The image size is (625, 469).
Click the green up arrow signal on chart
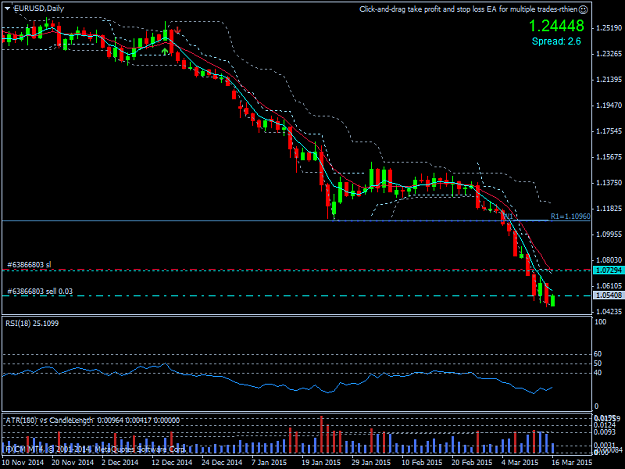tap(165, 52)
